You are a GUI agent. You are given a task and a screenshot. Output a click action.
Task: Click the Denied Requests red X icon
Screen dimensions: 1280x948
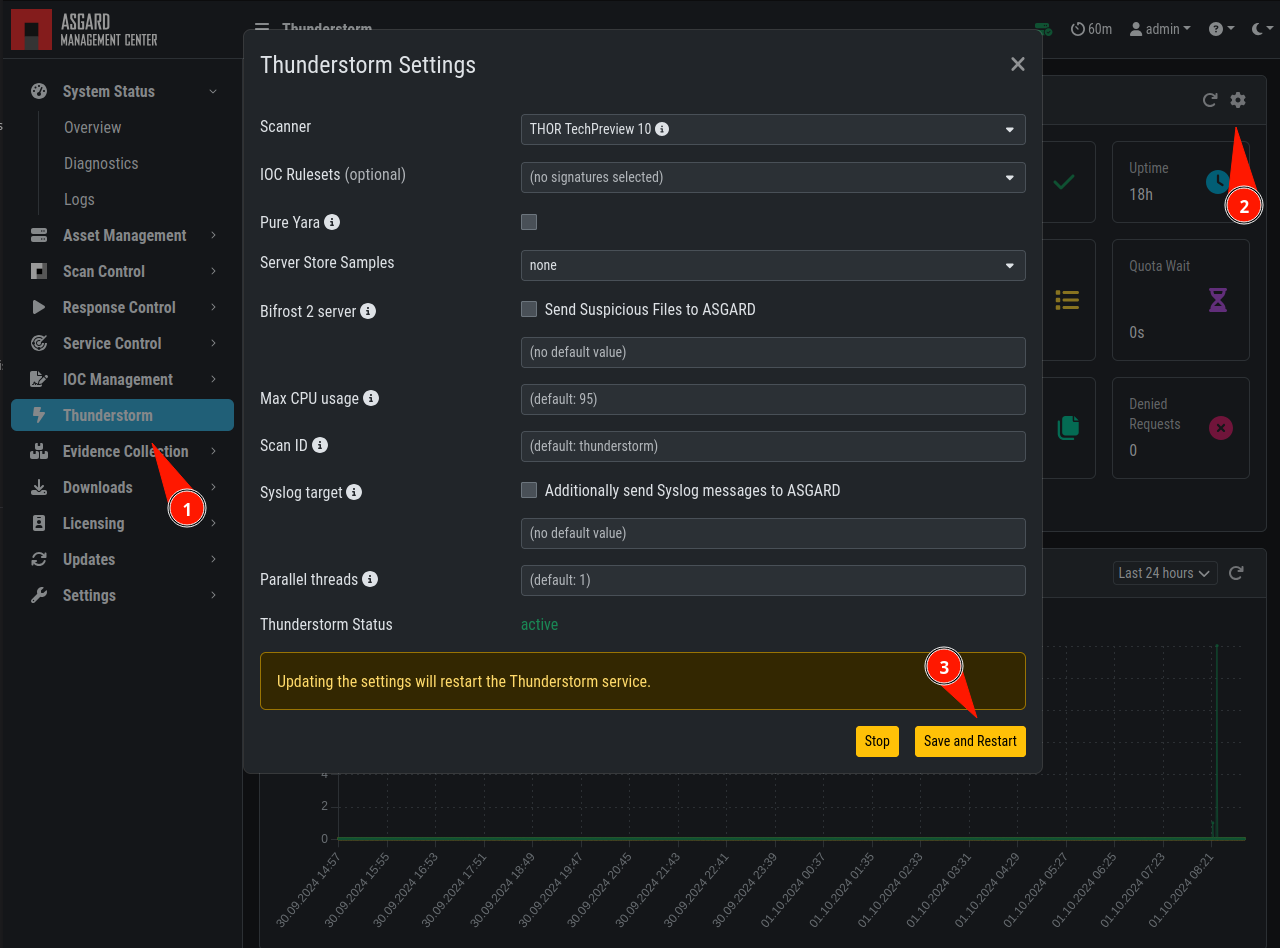[x=1220, y=428]
